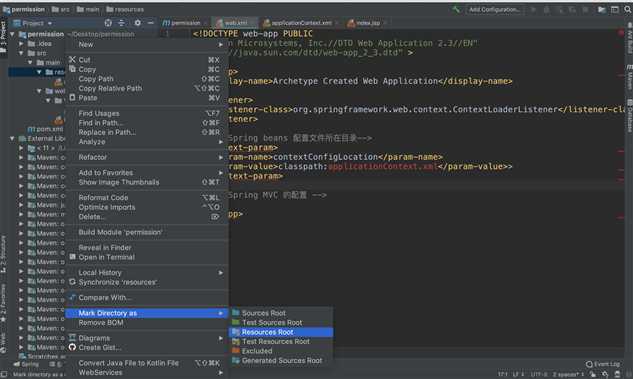Click the GitHub icon beside Create Gist
Image resolution: width=633 pixels, height=379 pixels.
tap(72, 347)
